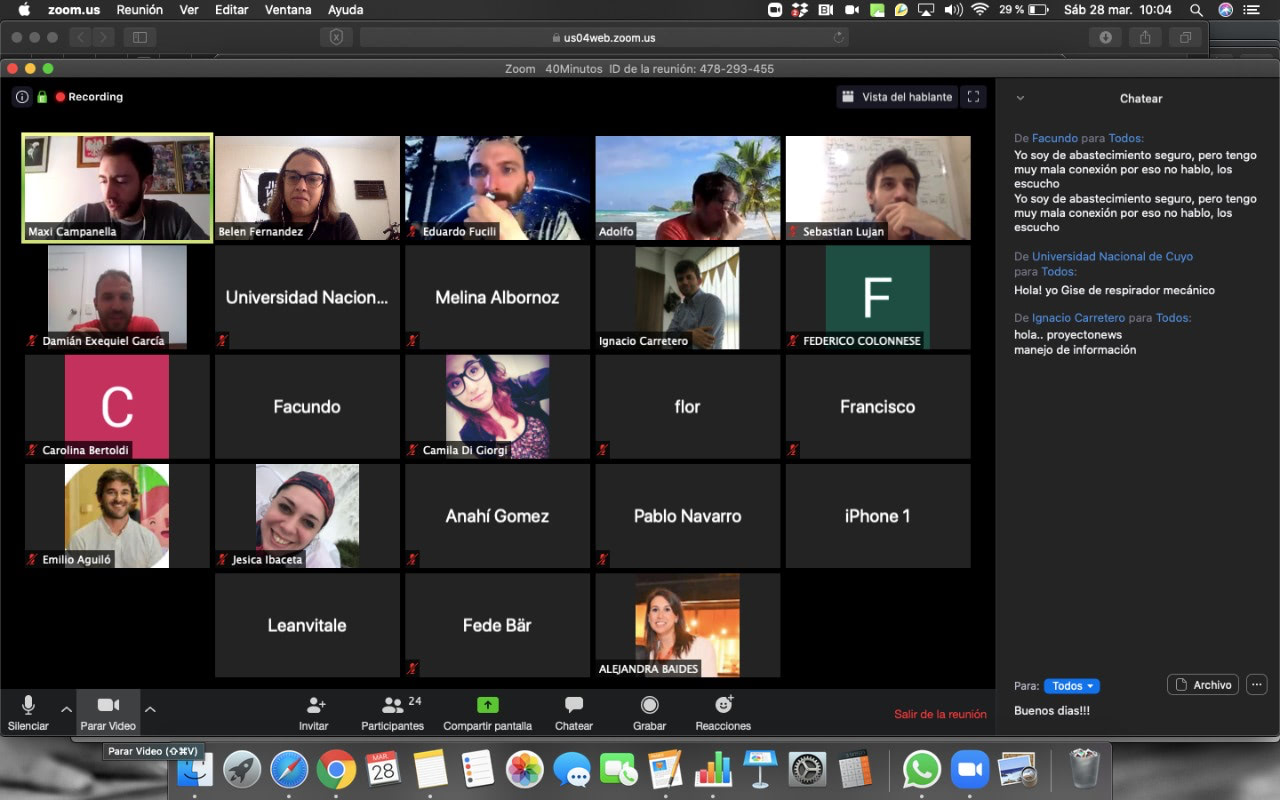Open Zoom app in the dock

(x=968, y=769)
